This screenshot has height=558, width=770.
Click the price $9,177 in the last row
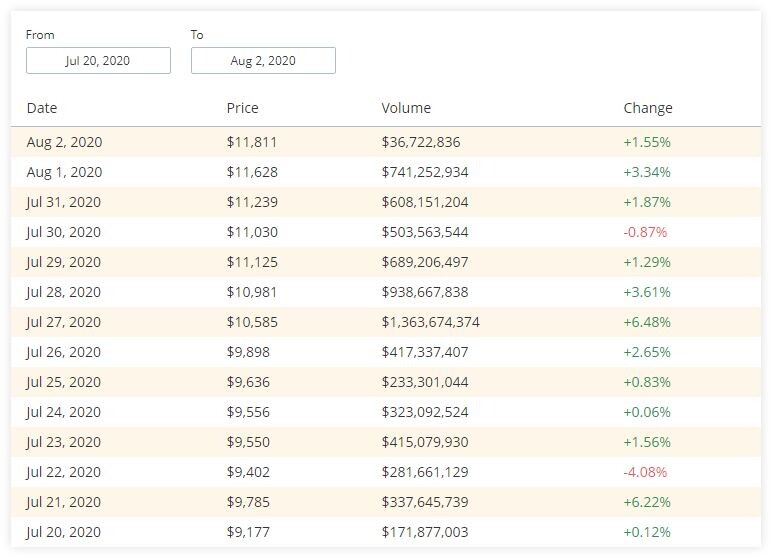tap(248, 532)
